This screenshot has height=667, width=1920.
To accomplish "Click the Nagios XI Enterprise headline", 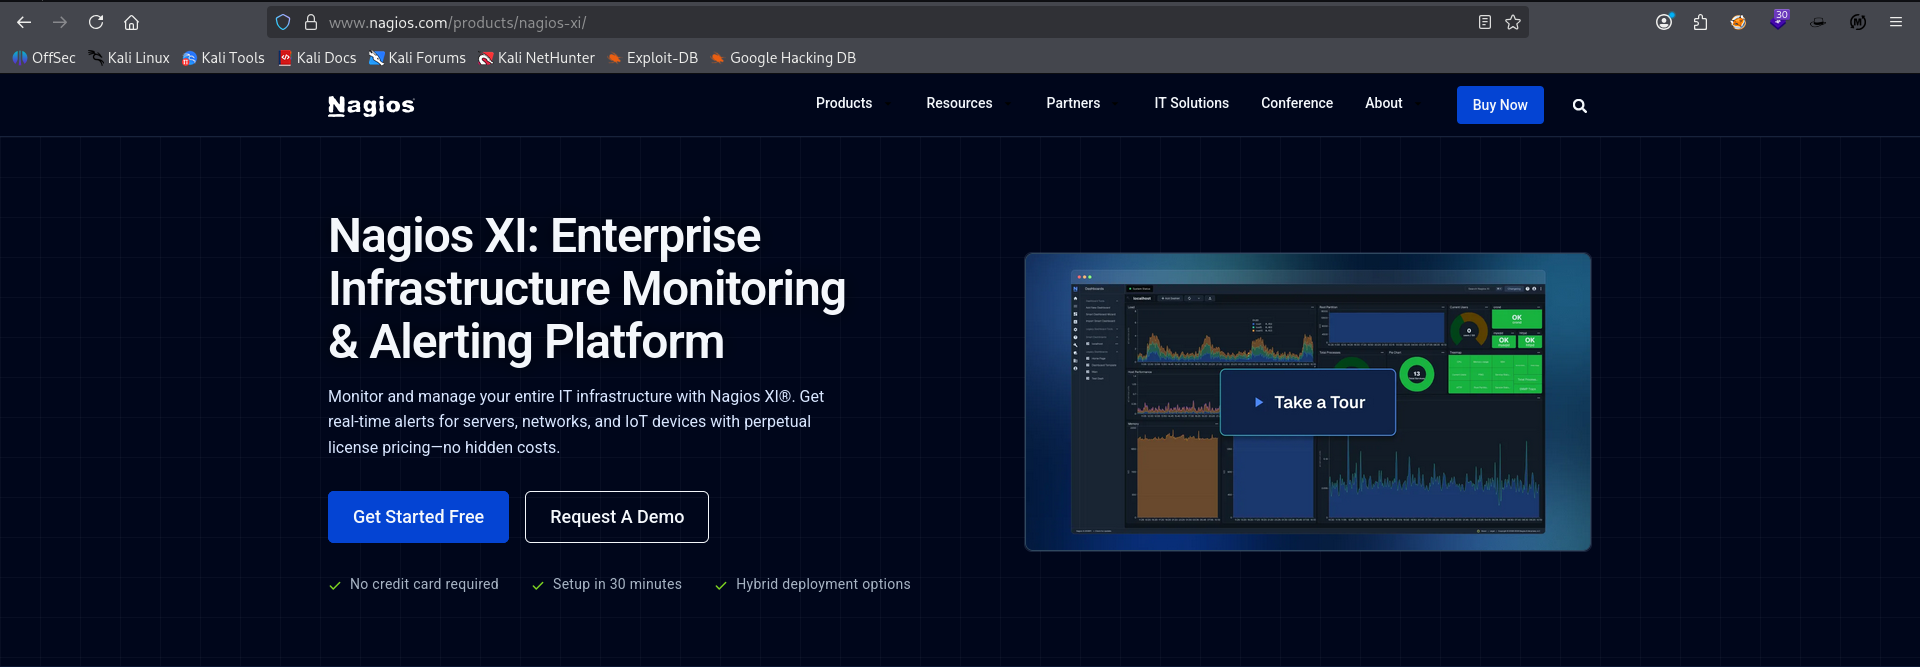I will tap(587, 289).
